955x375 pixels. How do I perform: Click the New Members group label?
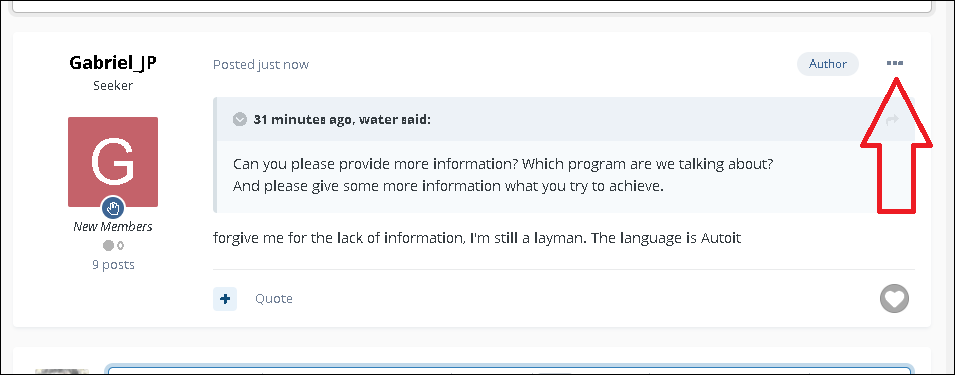pos(113,227)
